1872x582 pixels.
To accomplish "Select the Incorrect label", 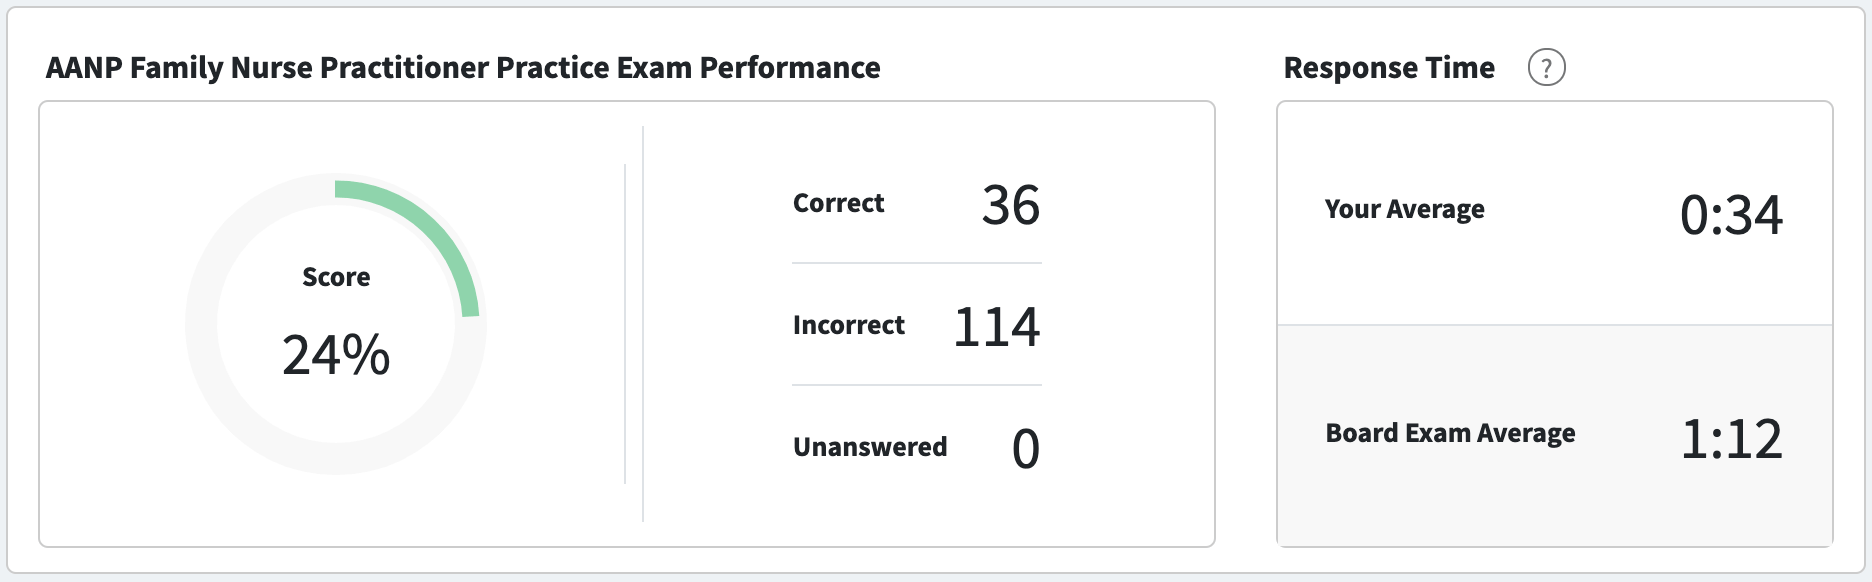I will pos(848,325).
